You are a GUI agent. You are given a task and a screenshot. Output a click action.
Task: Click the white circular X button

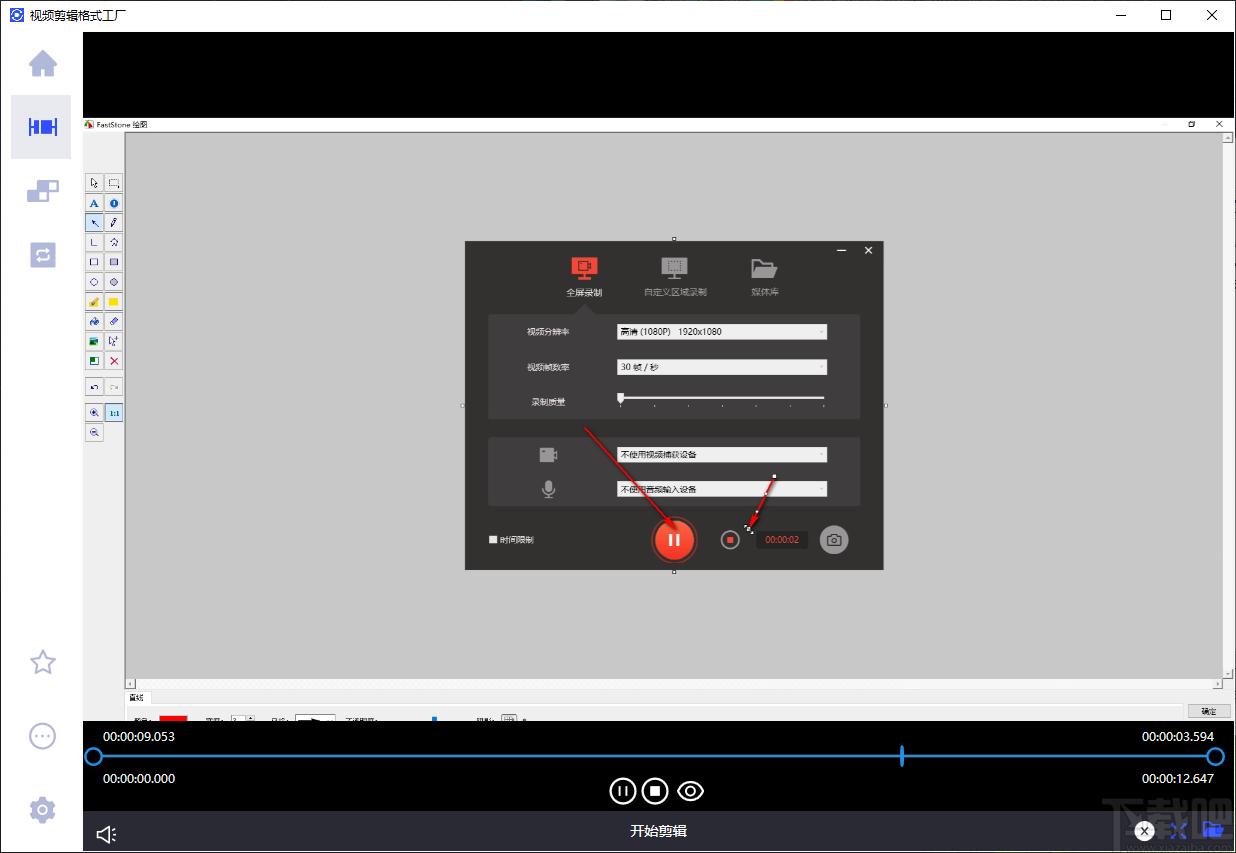coord(1145,831)
